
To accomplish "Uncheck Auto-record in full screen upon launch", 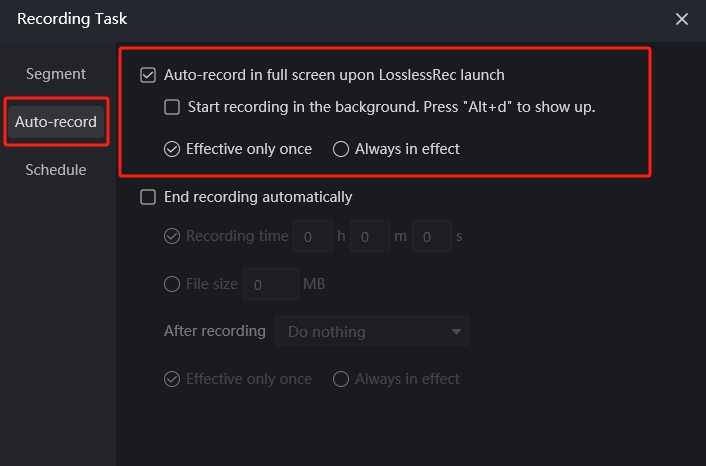I will pos(148,75).
